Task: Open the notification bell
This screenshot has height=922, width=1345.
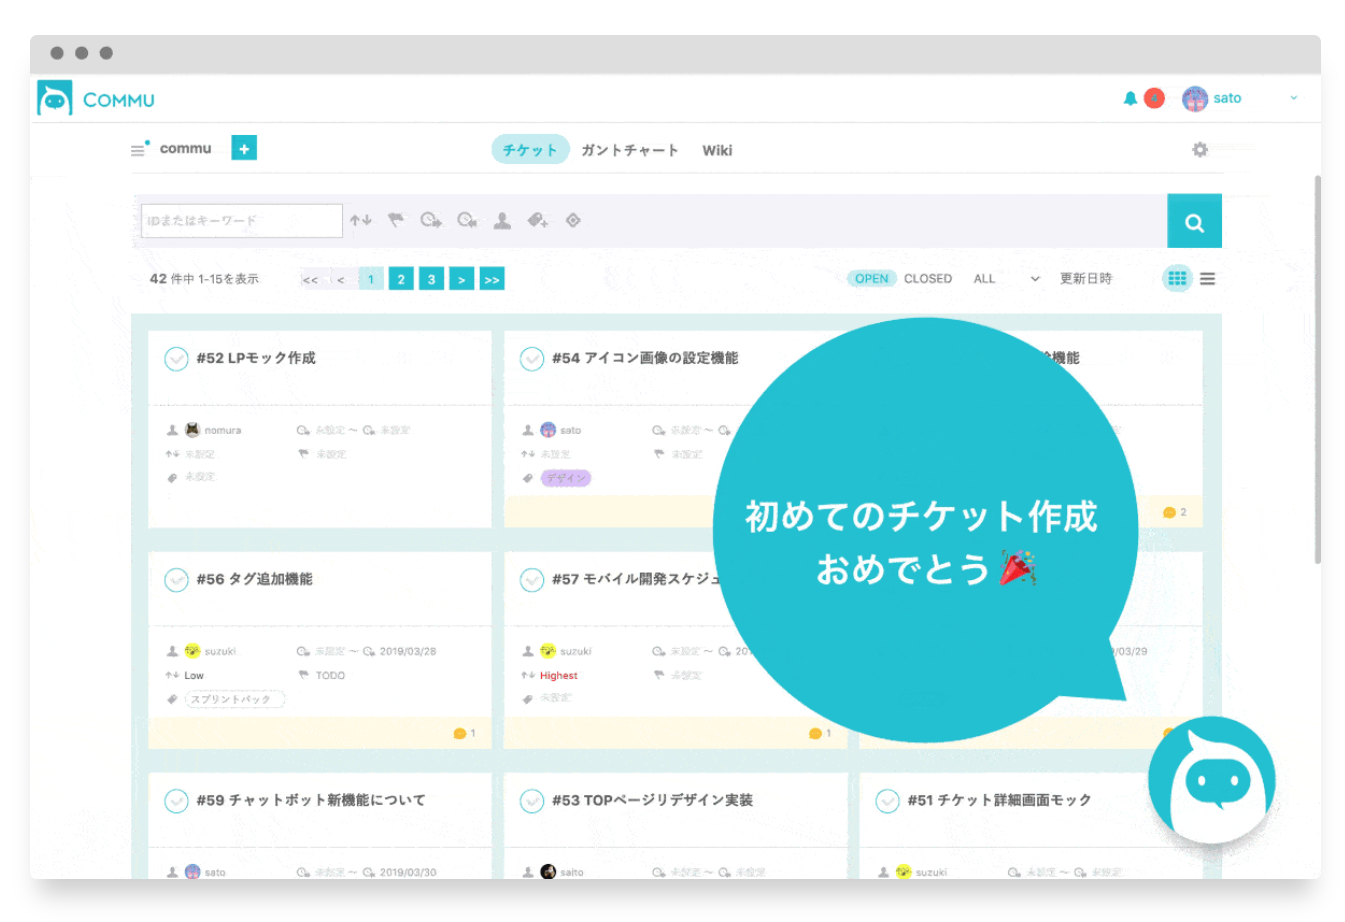Action: [1130, 98]
